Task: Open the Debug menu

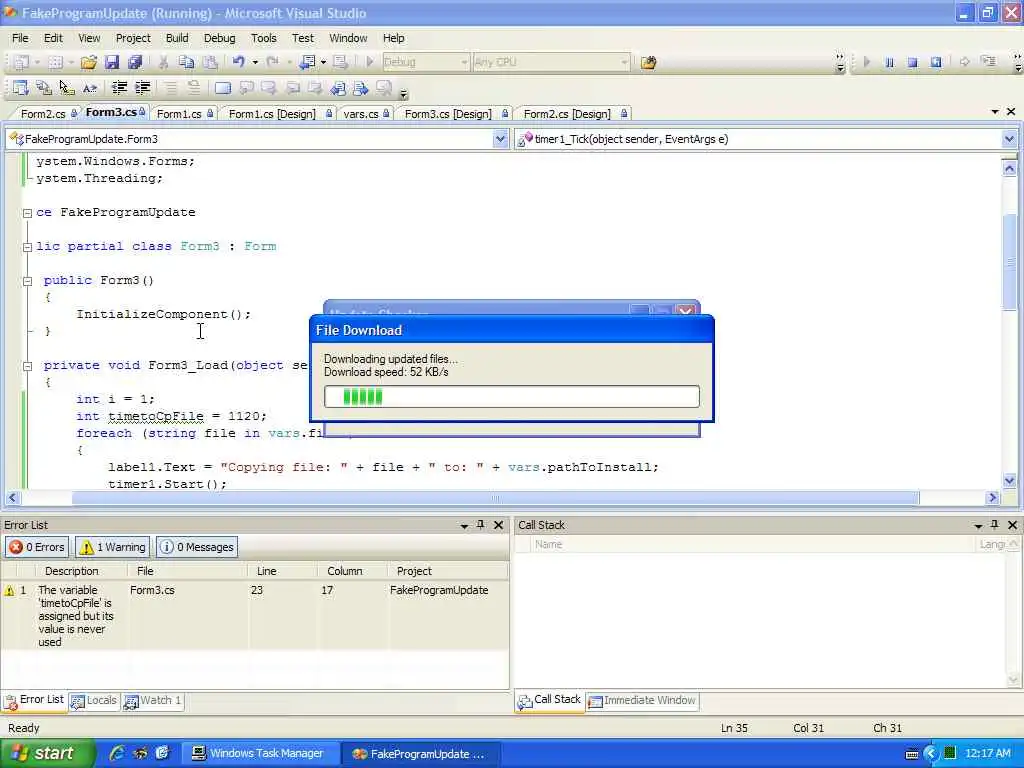Action: pos(219,38)
